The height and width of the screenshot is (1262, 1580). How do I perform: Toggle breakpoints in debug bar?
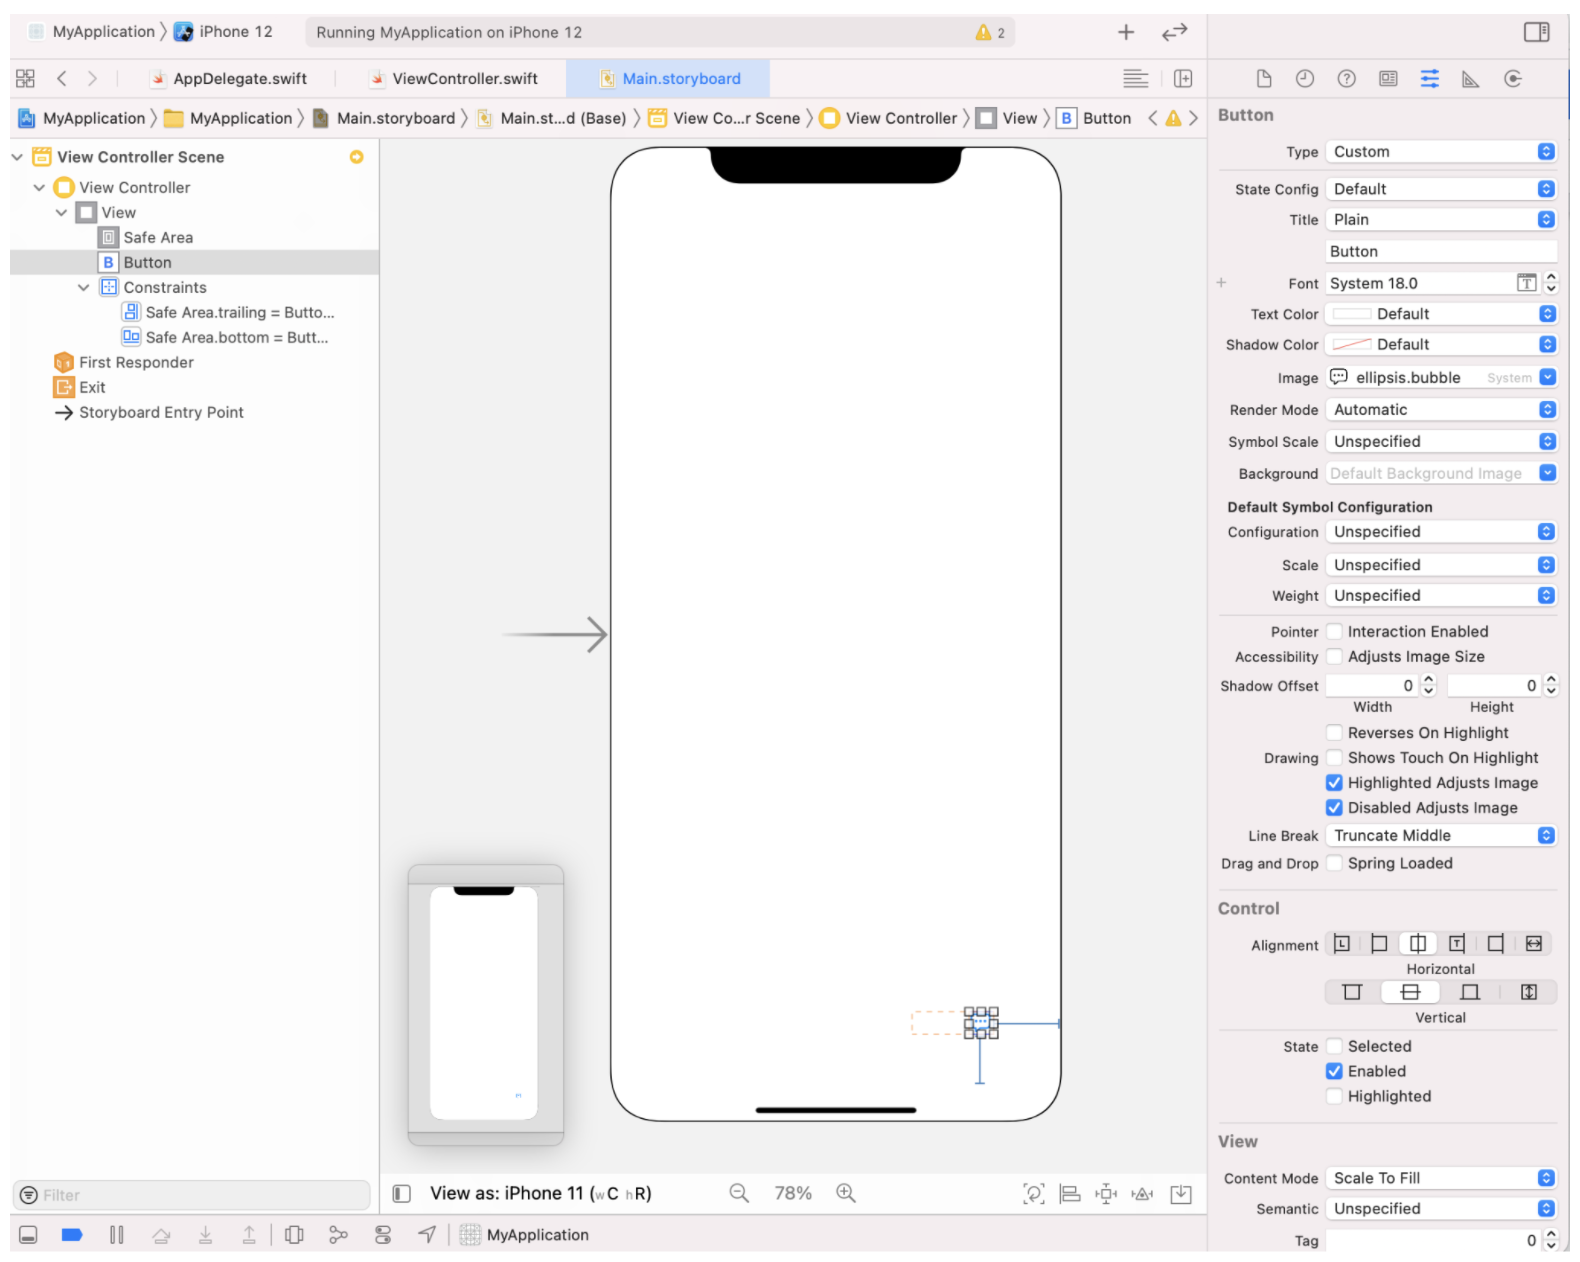[72, 1235]
